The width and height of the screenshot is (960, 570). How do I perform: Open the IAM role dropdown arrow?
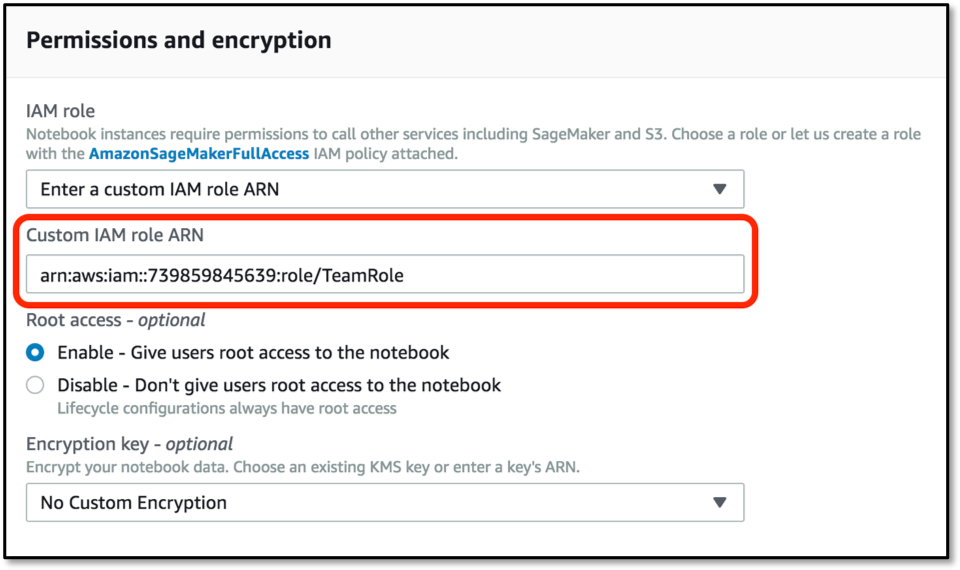(719, 189)
